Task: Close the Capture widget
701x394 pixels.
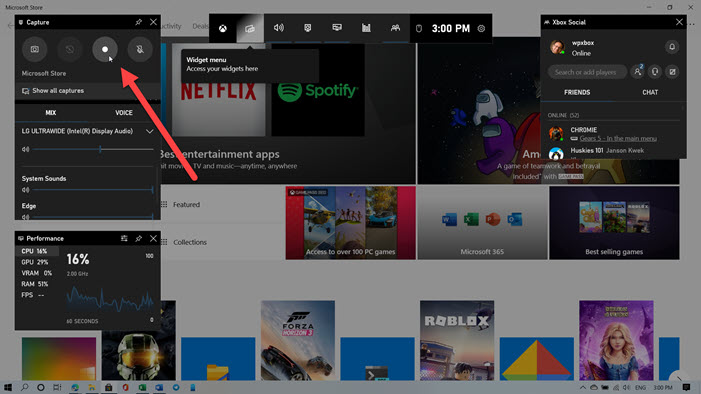Action: (153, 22)
